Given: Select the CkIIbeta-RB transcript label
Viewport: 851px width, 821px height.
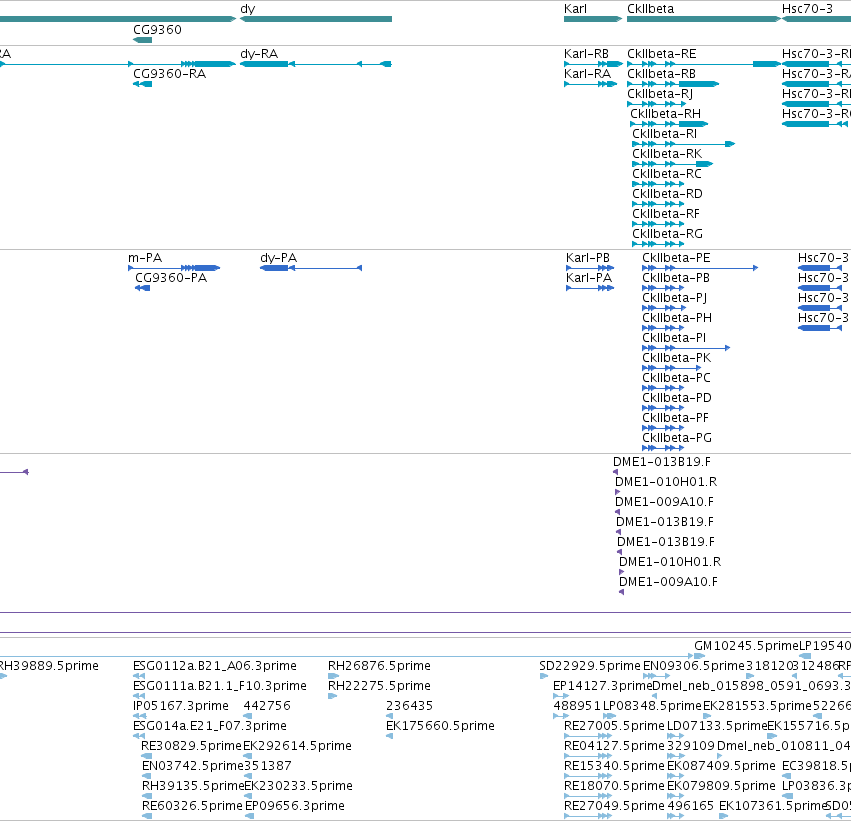Looking at the screenshot, I should [x=662, y=74].
